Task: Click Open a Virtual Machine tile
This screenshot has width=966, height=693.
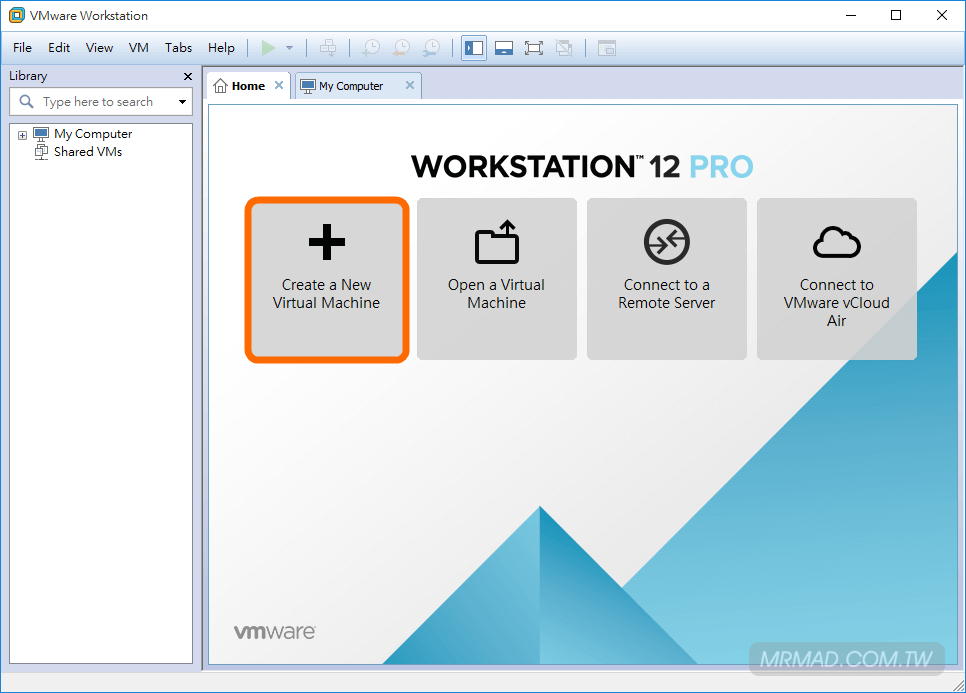Action: point(497,279)
